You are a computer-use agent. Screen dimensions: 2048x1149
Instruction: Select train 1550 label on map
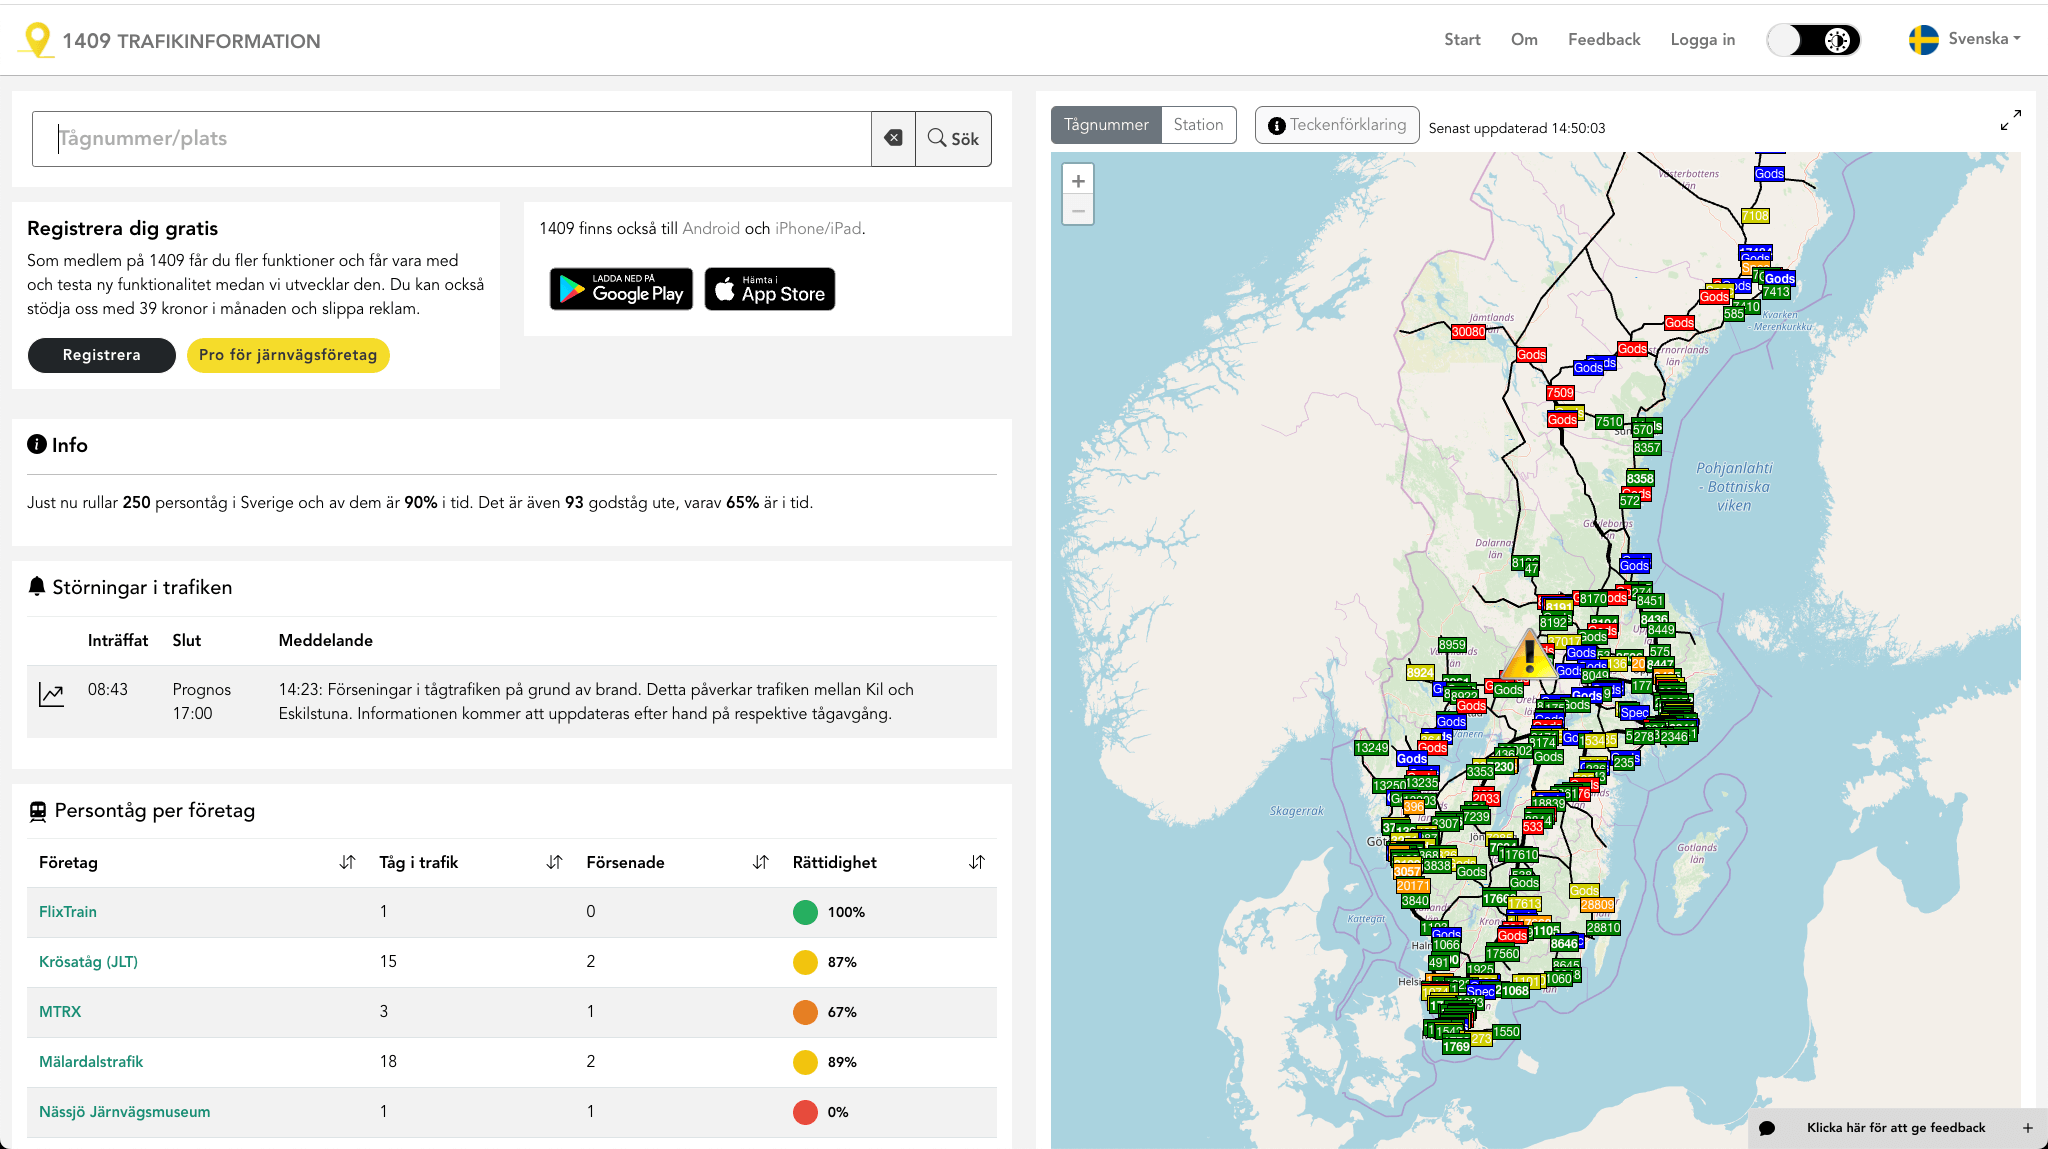1506,1032
